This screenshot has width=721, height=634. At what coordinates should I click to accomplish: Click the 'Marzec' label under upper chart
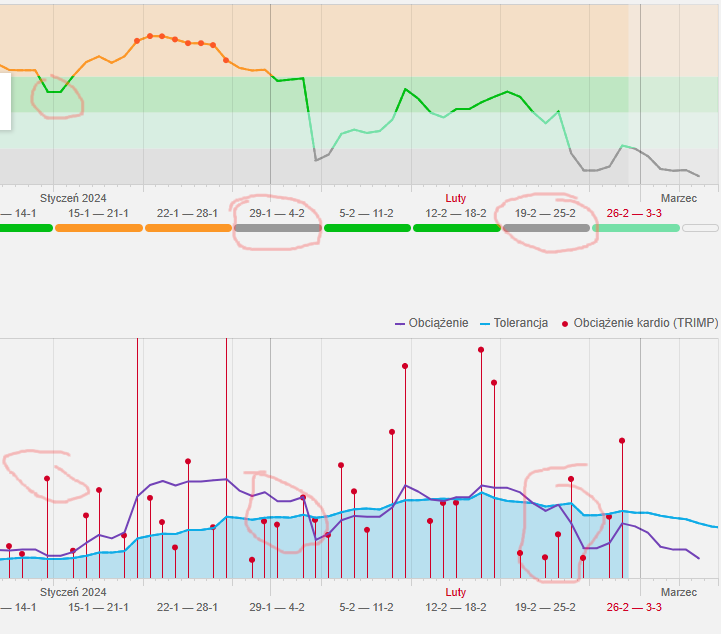pos(679,198)
